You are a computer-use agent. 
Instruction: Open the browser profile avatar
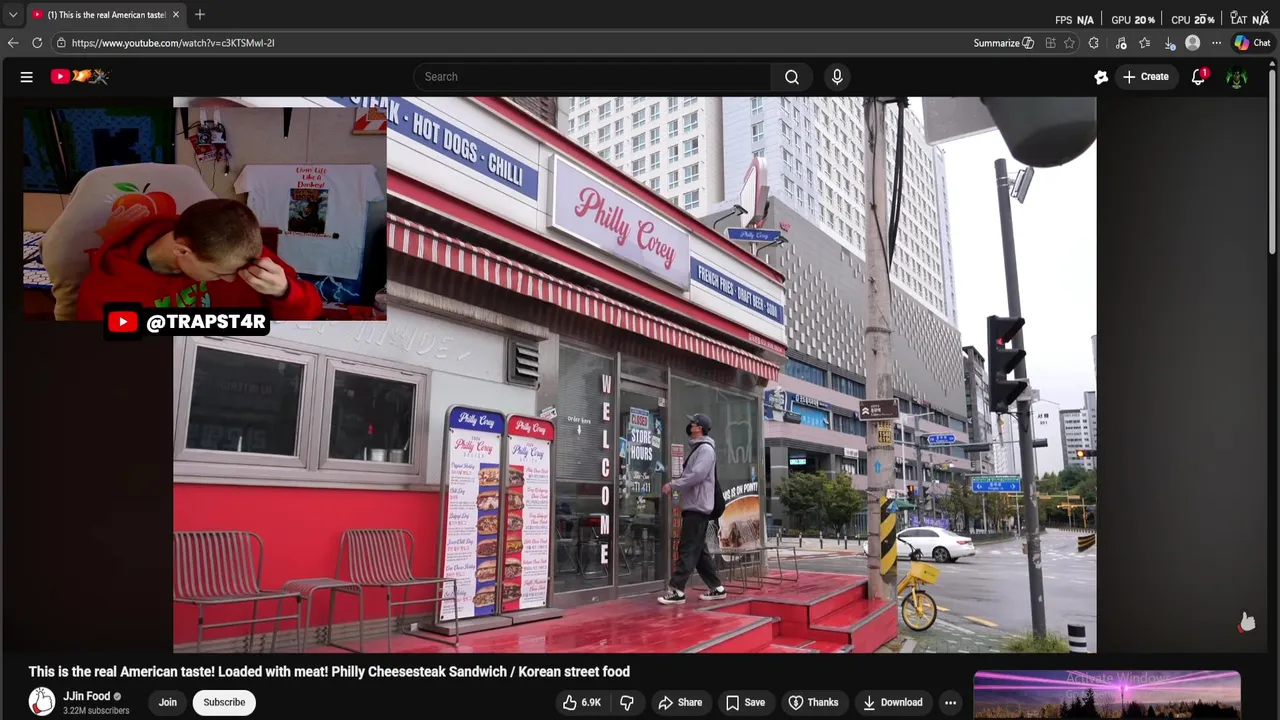1192,43
